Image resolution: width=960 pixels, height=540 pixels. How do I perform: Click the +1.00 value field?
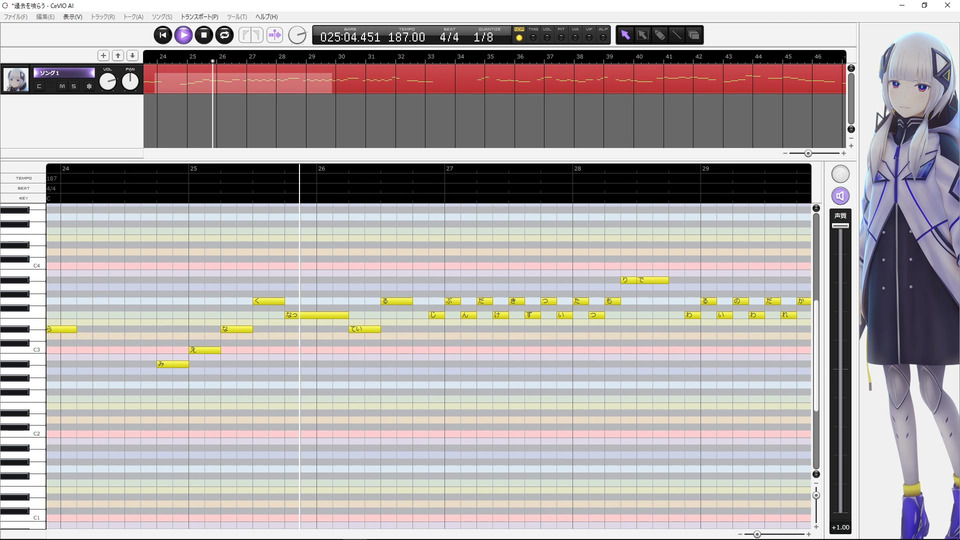click(840, 527)
